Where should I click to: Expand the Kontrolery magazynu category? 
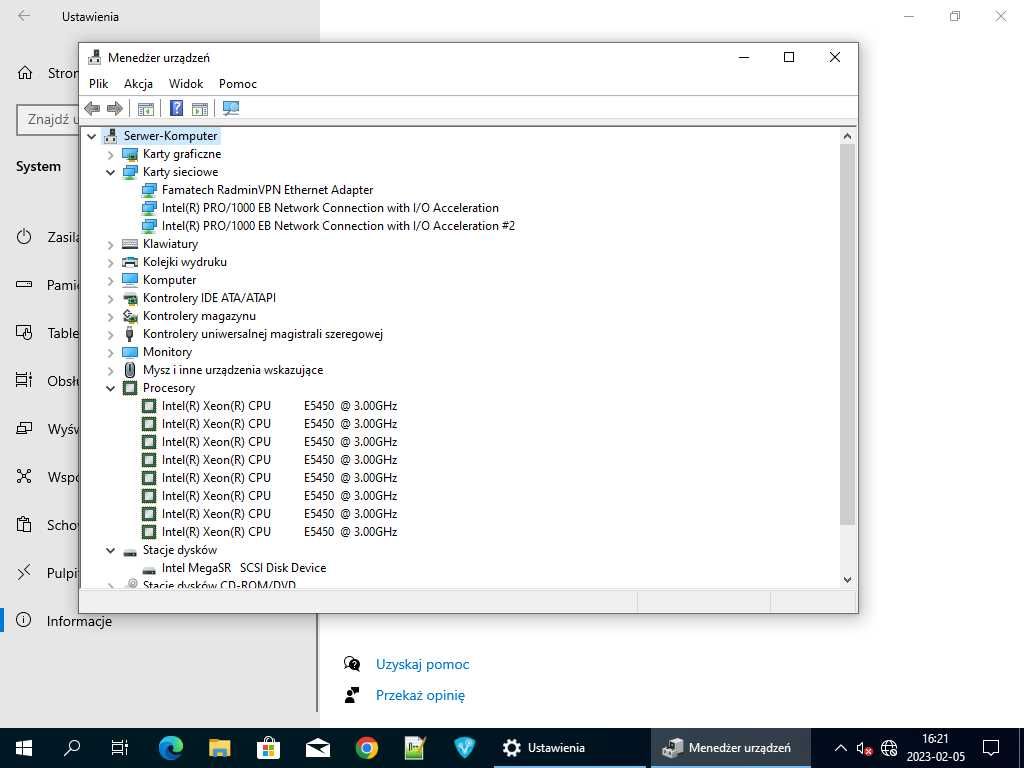[x=110, y=317]
